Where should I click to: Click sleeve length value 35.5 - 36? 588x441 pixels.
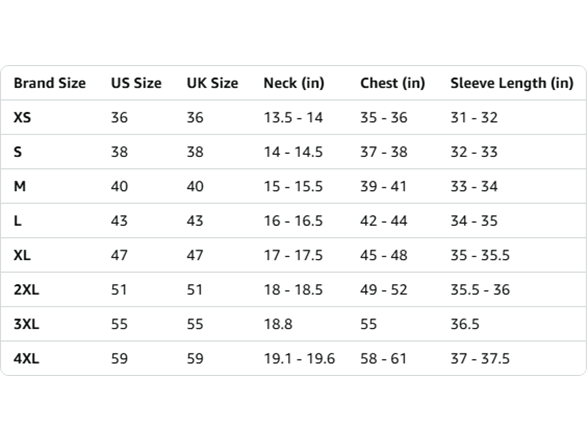pos(480,290)
